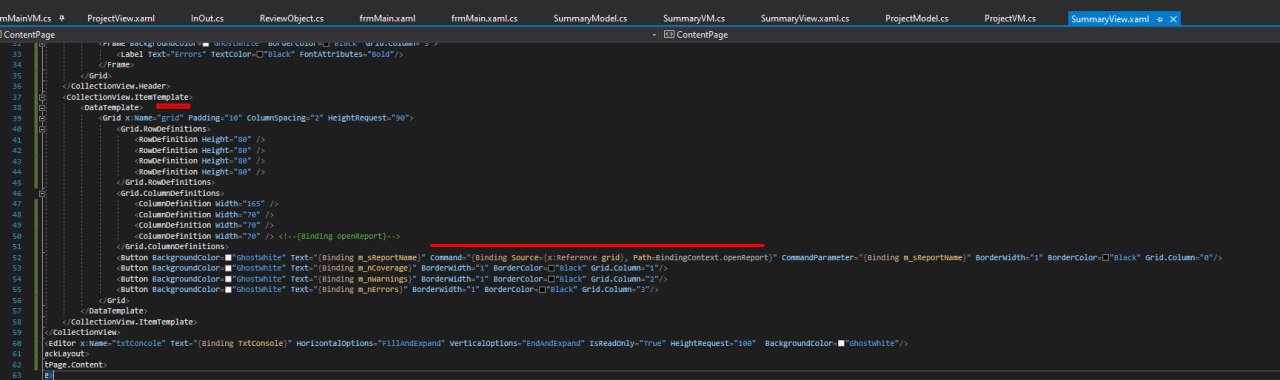Close the active SummaryView.xaml tab
Screen dimensions: 1280x380
(x=1173, y=19)
